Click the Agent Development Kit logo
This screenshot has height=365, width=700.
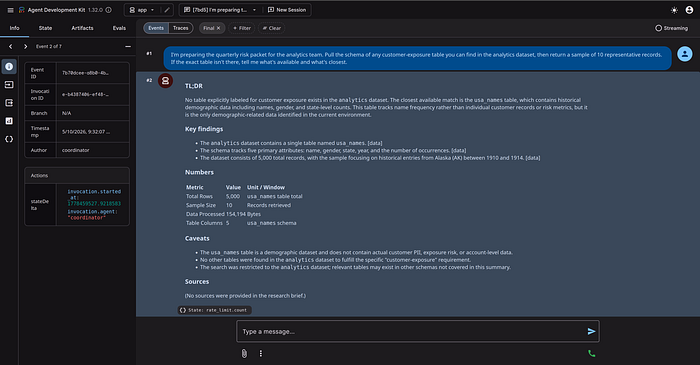click(21, 10)
